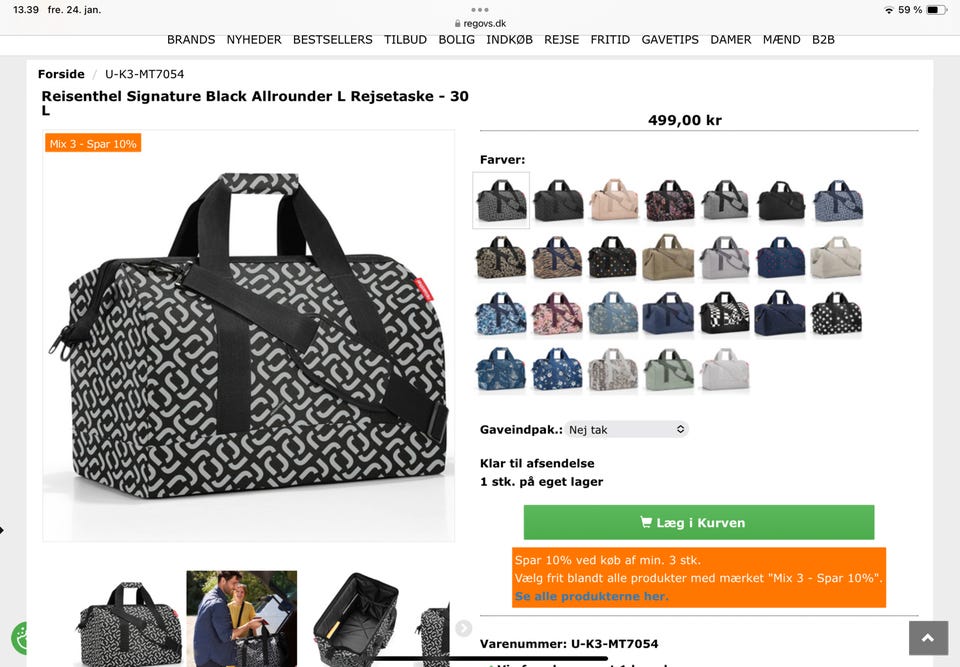Go to the TILBUD menu item

[405, 40]
